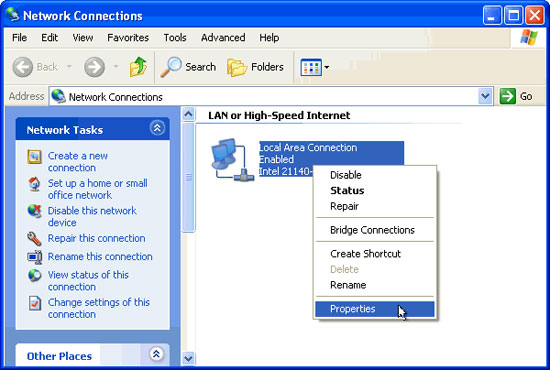Open the Advanced menu
Image resolution: width=550 pixels, height=370 pixels.
(x=223, y=38)
